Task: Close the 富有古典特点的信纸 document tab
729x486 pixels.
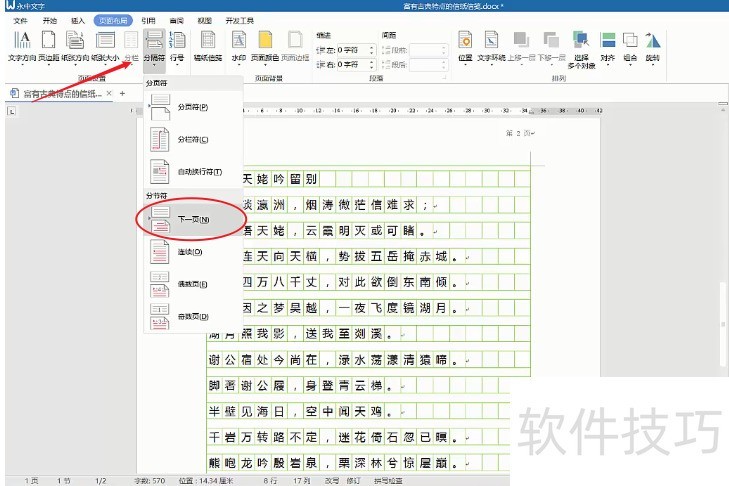Action: tap(109, 93)
